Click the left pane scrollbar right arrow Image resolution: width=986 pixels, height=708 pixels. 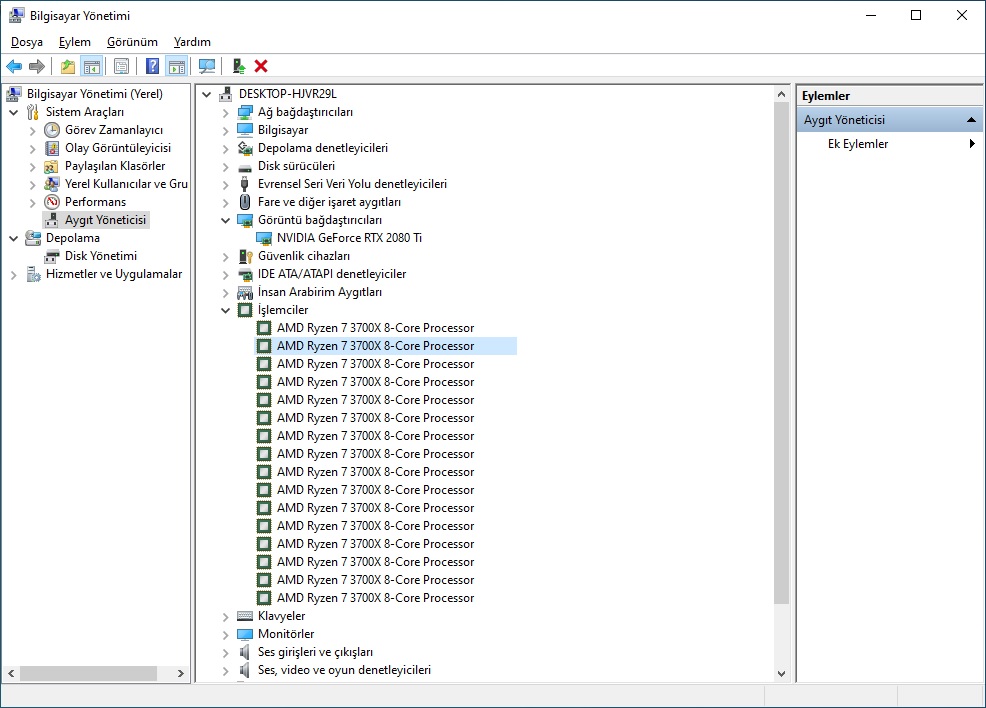click(x=180, y=673)
